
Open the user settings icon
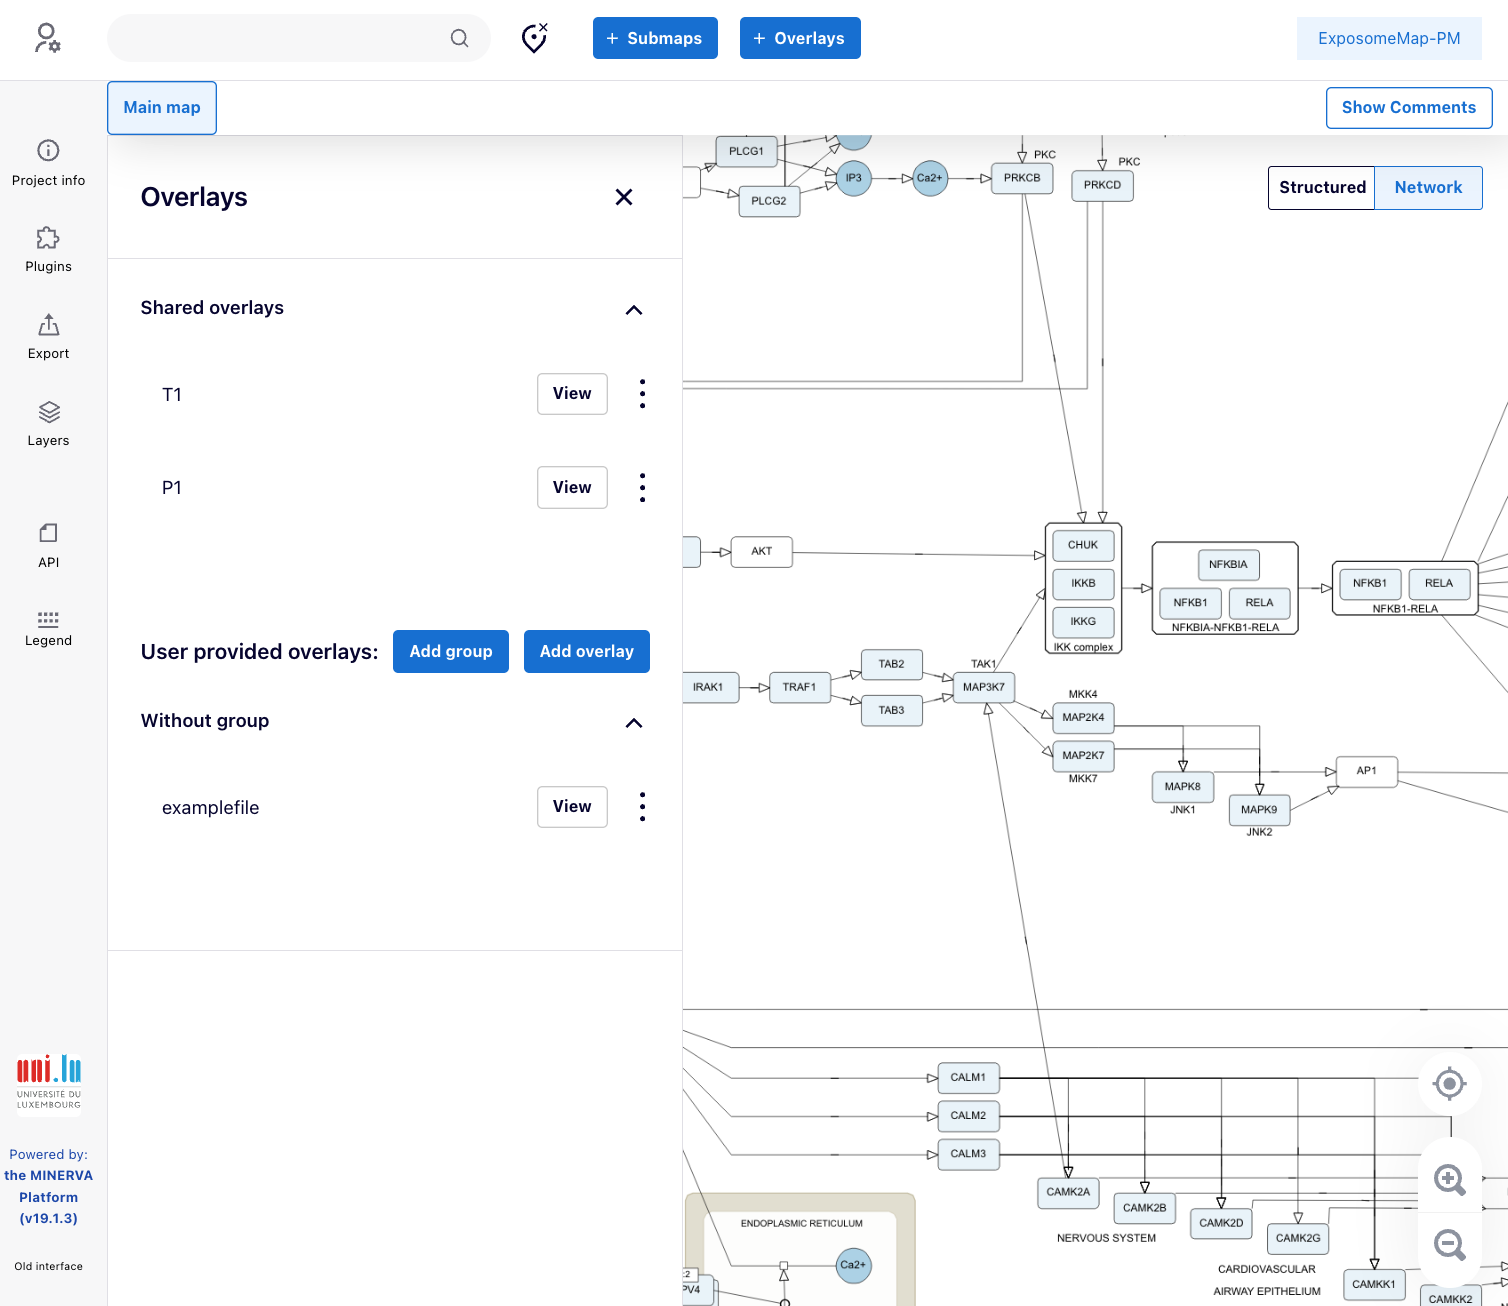47,38
